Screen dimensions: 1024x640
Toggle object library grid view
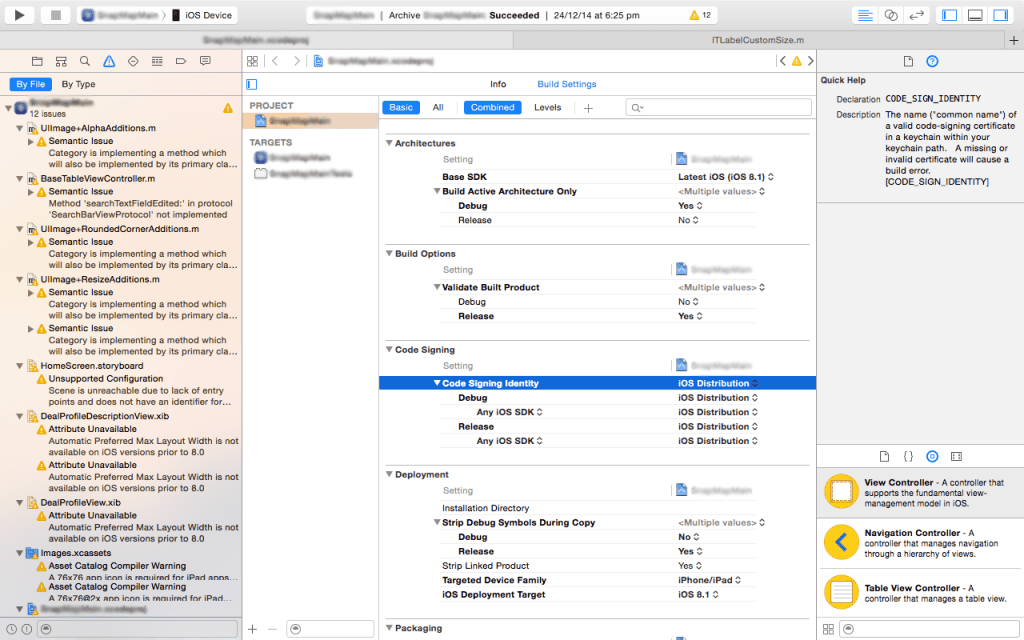point(828,629)
